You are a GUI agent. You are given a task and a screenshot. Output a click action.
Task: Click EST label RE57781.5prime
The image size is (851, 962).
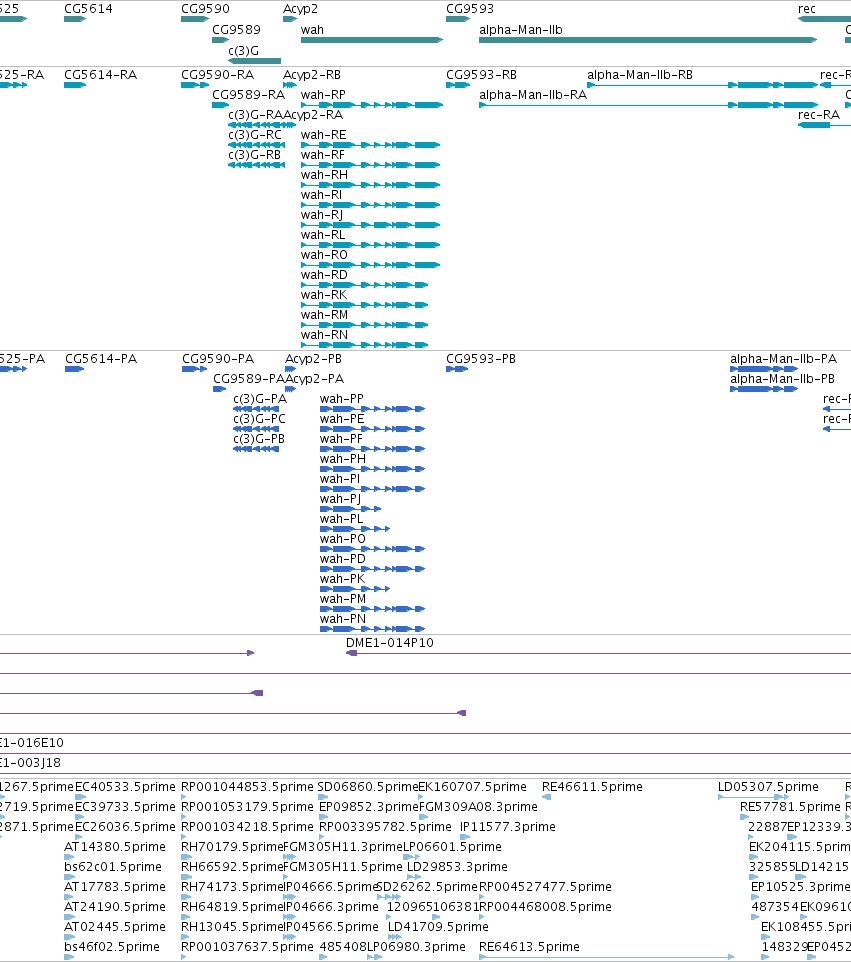pyautogui.click(x=790, y=807)
